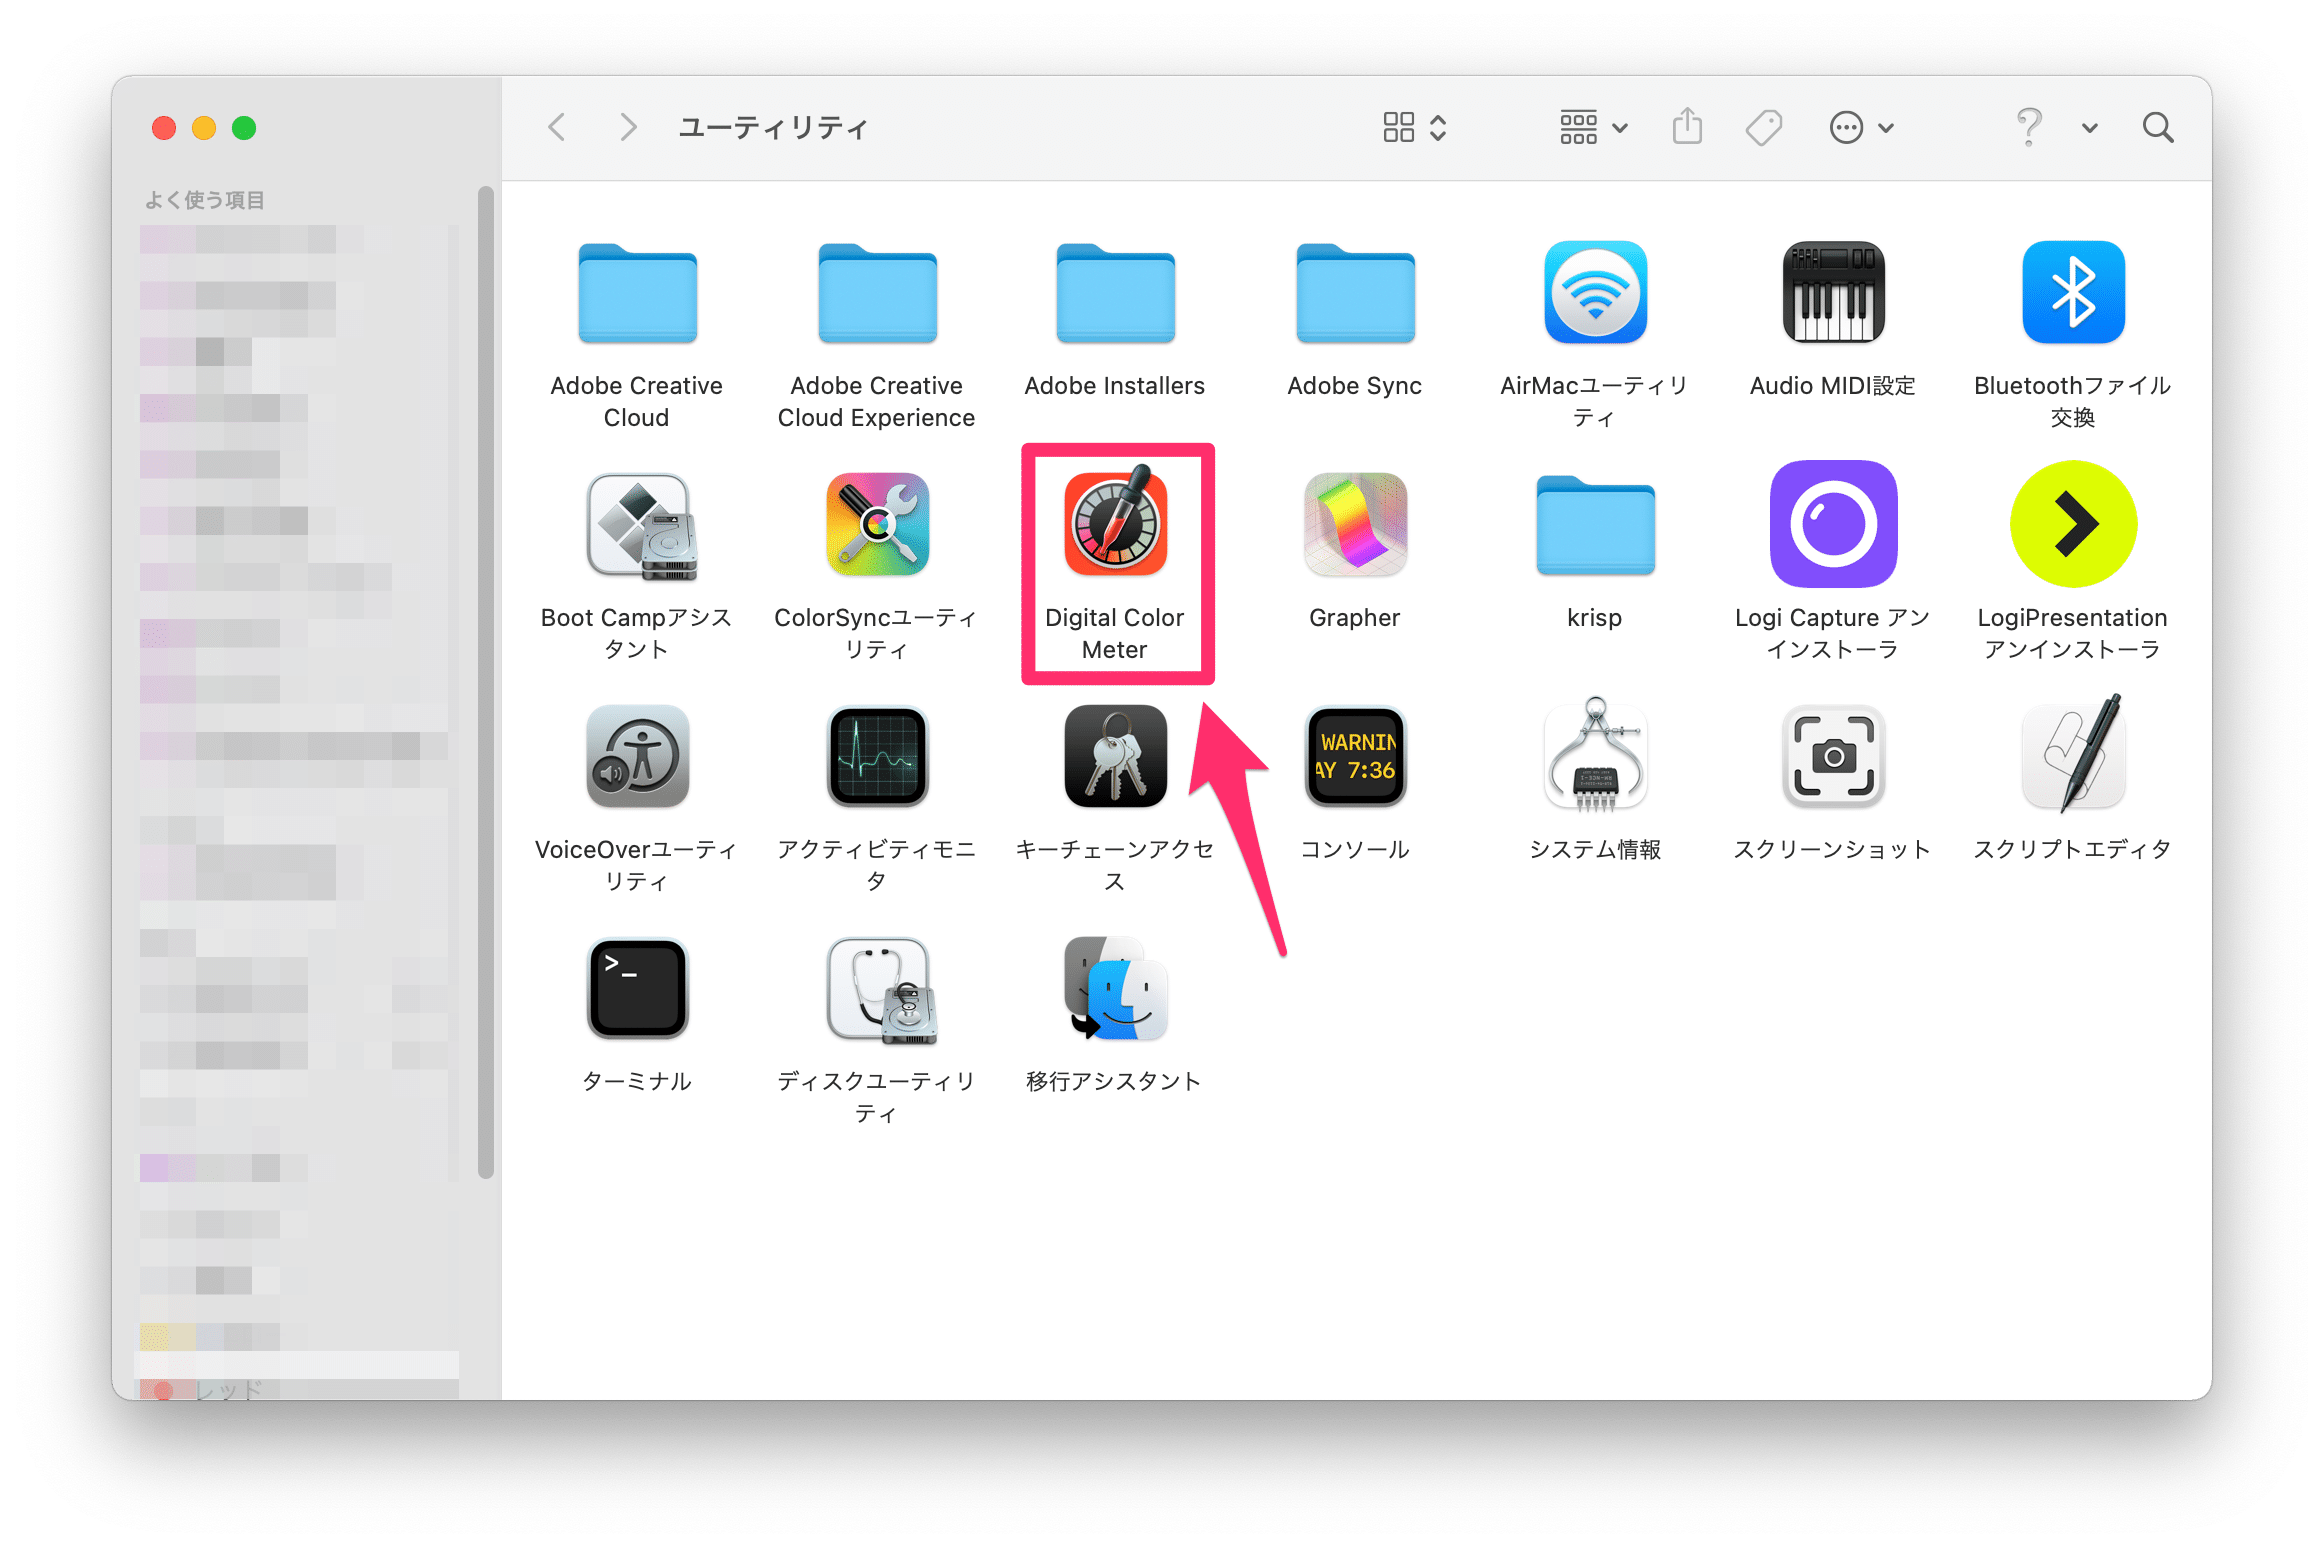2324x1548 pixels.
Task: Launch the Terminal application
Action: click(x=636, y=988)
